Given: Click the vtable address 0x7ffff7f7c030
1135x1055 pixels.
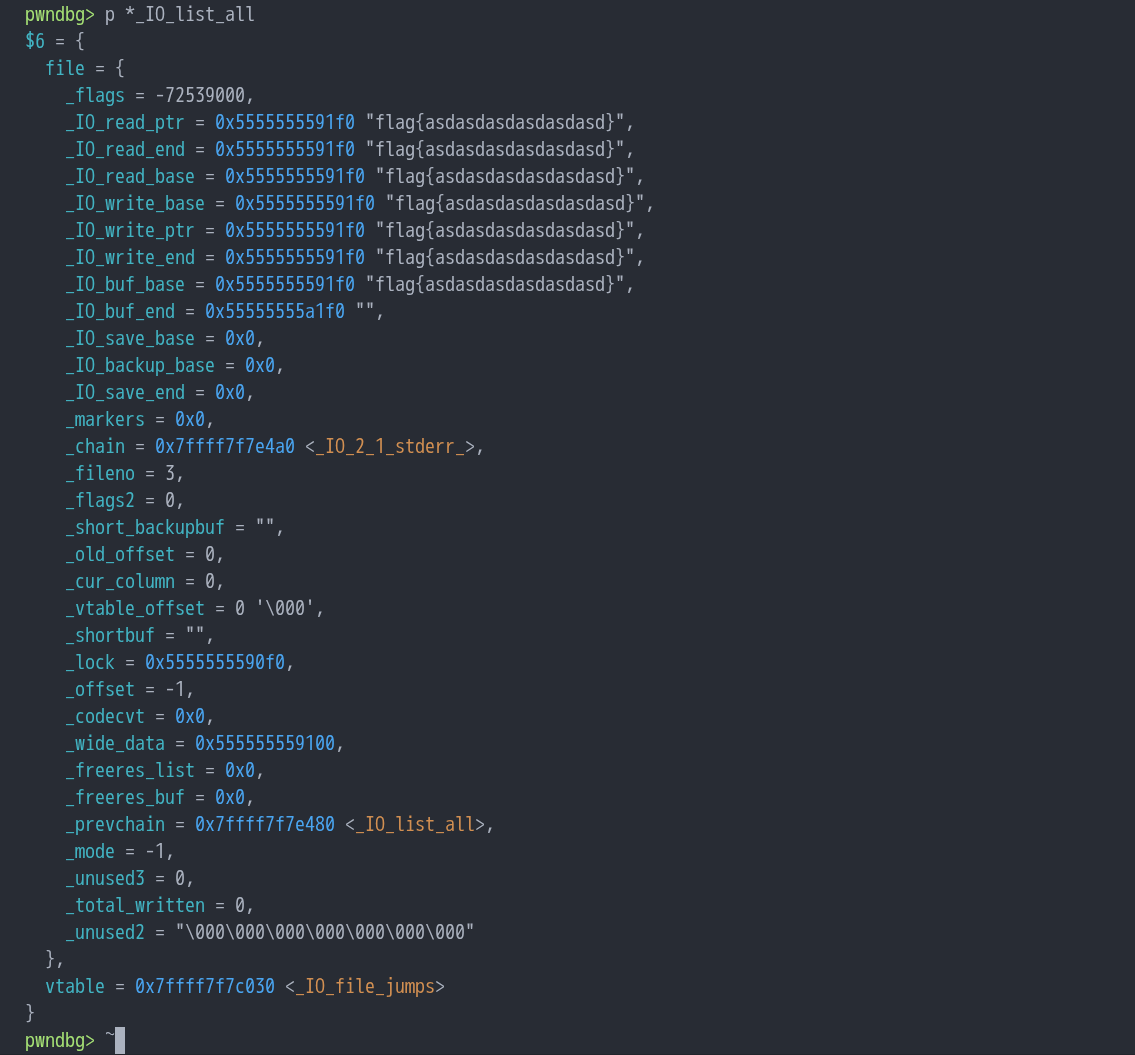Looking at the screenshot, I should point(205,987).
